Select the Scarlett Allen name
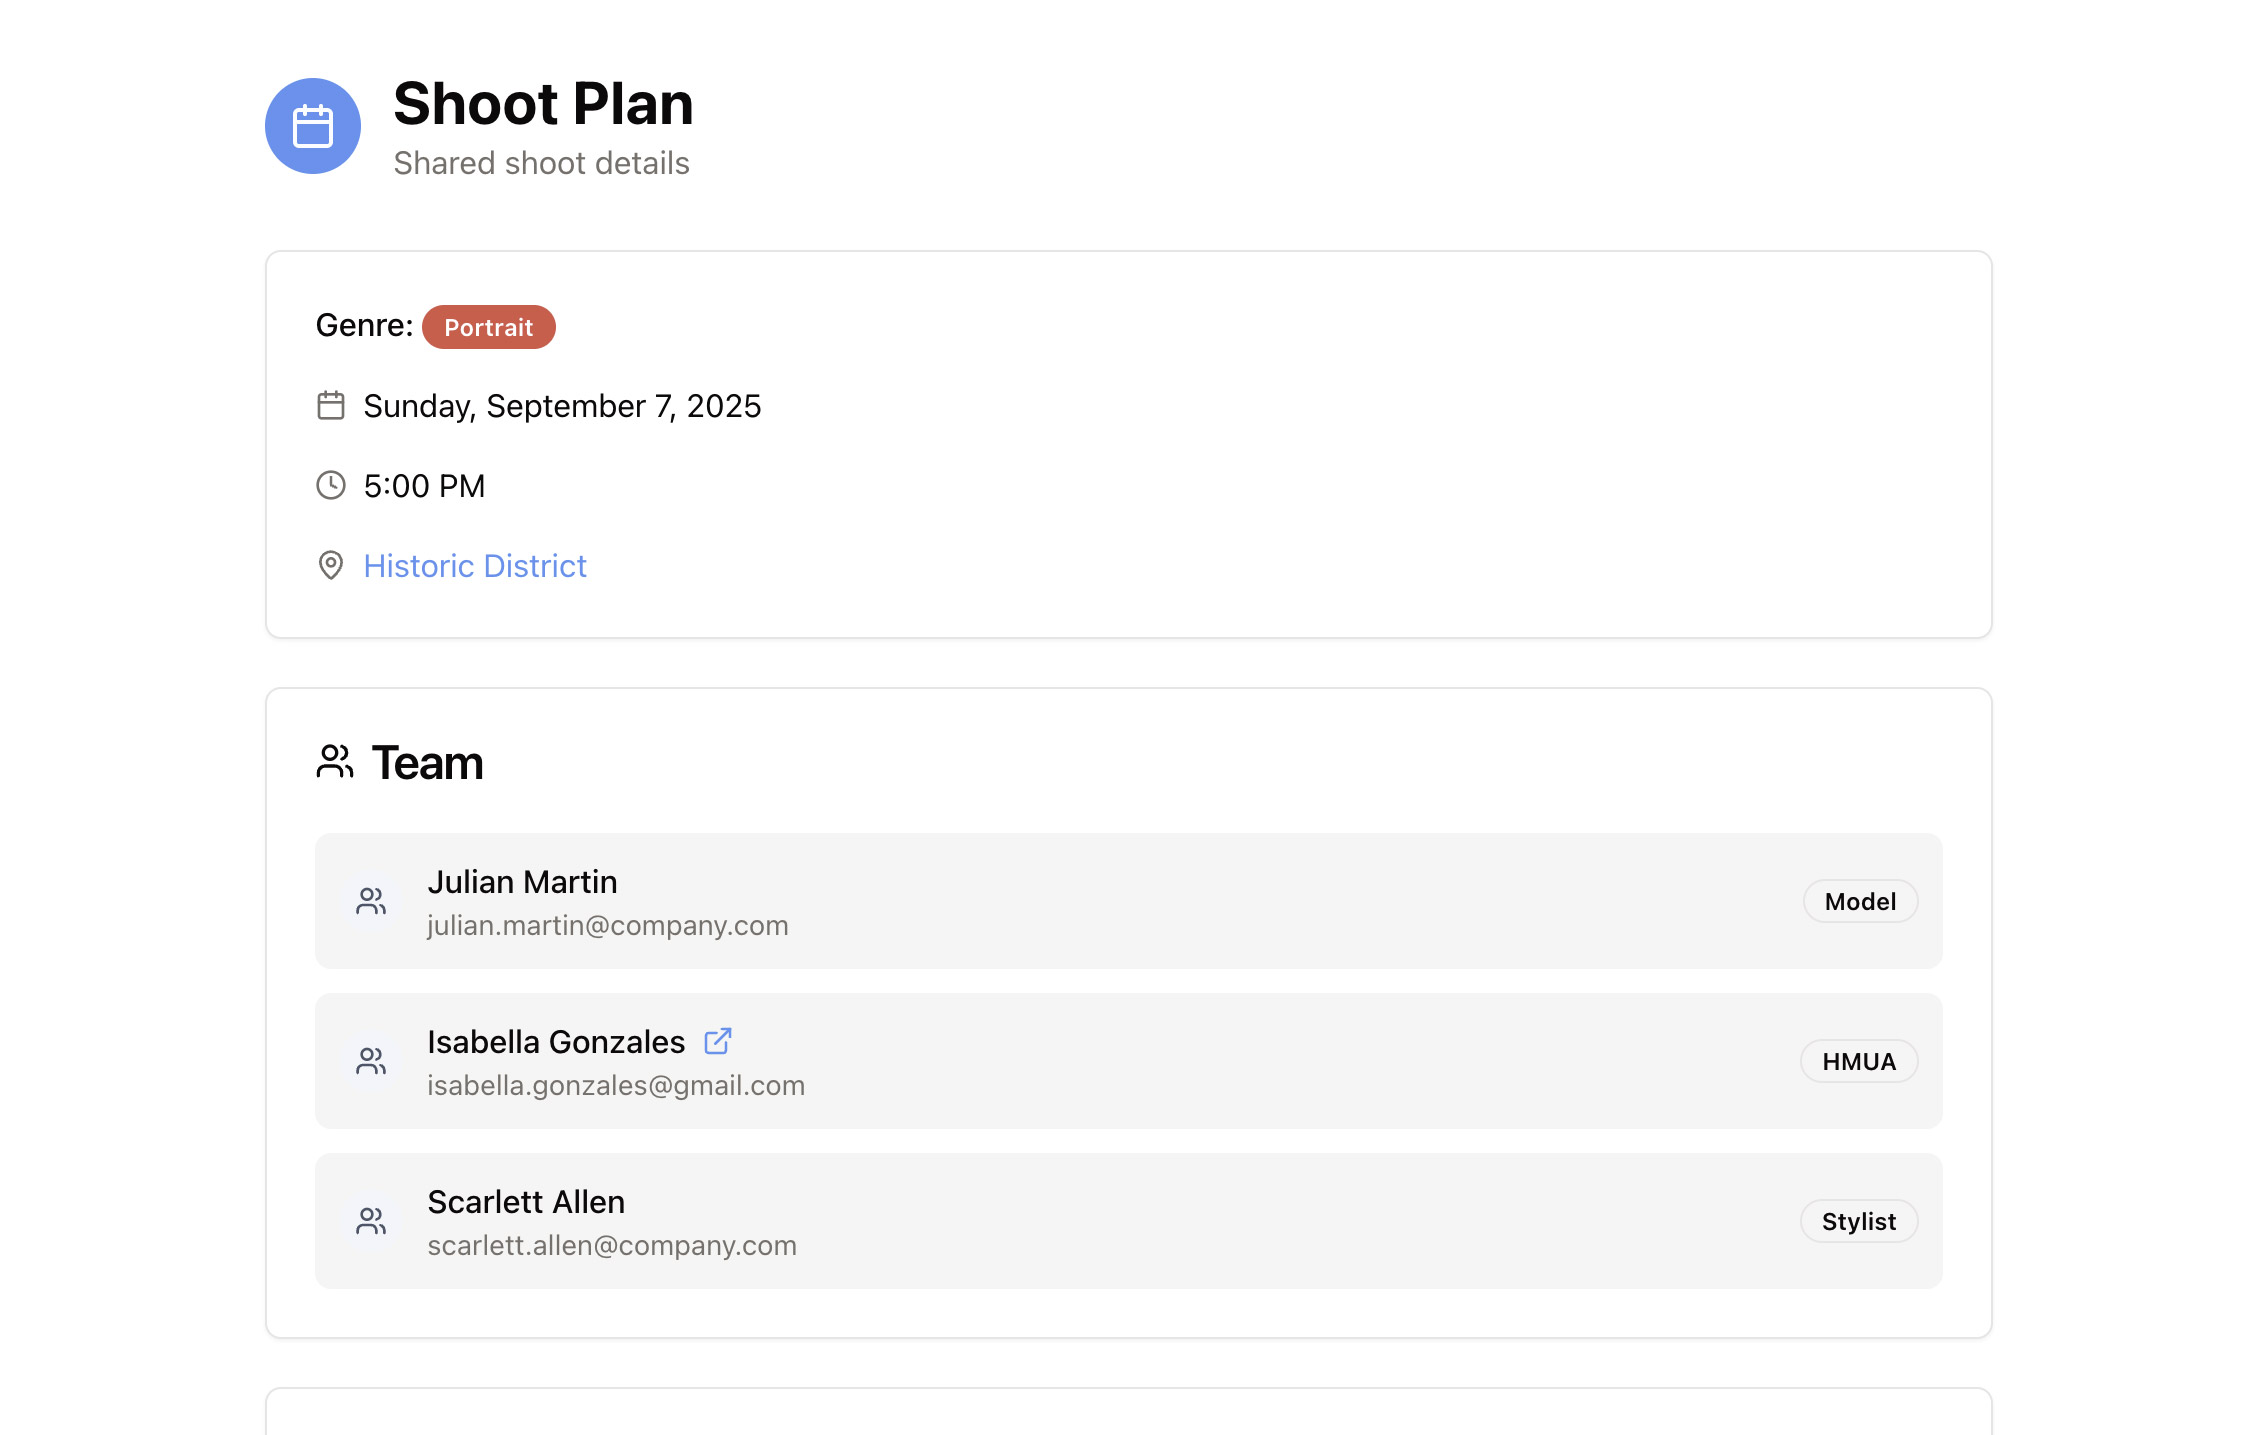2264x1435 pixels. pyautogui.click(x=526, y=1202)
